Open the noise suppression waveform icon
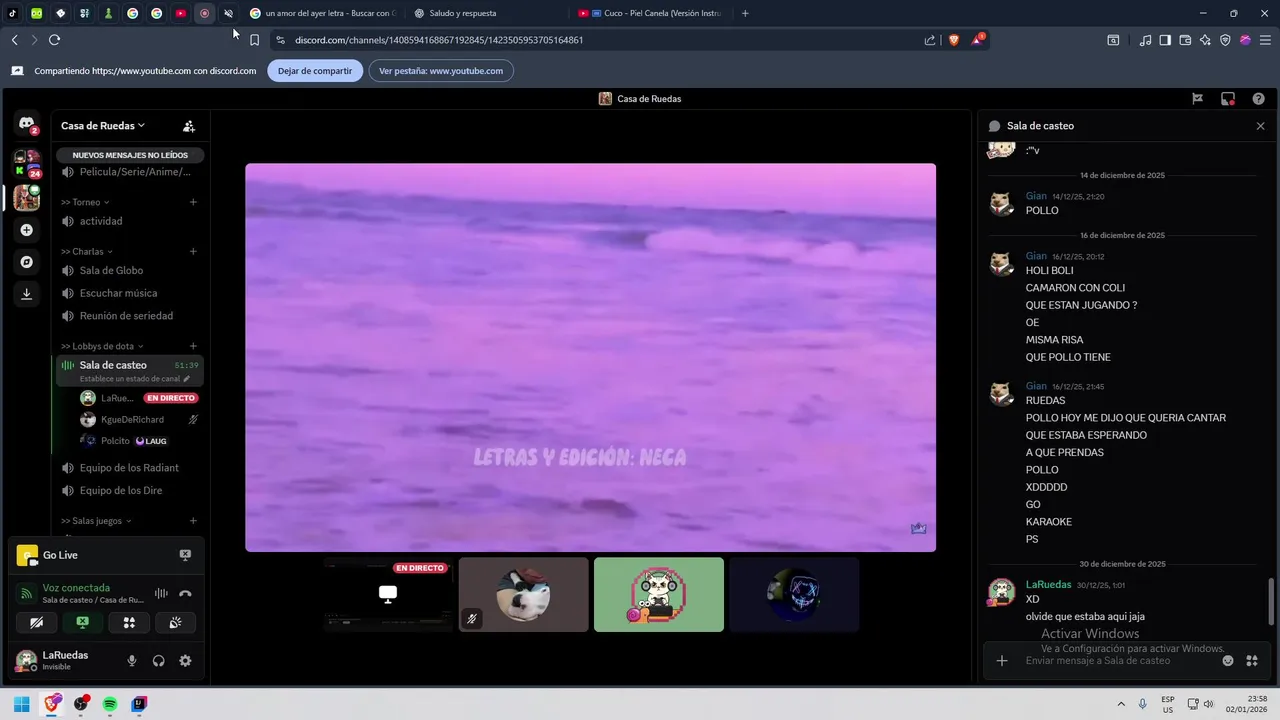Image resolution: width=1280 pixels, height=720 pixels. [161, 593]
